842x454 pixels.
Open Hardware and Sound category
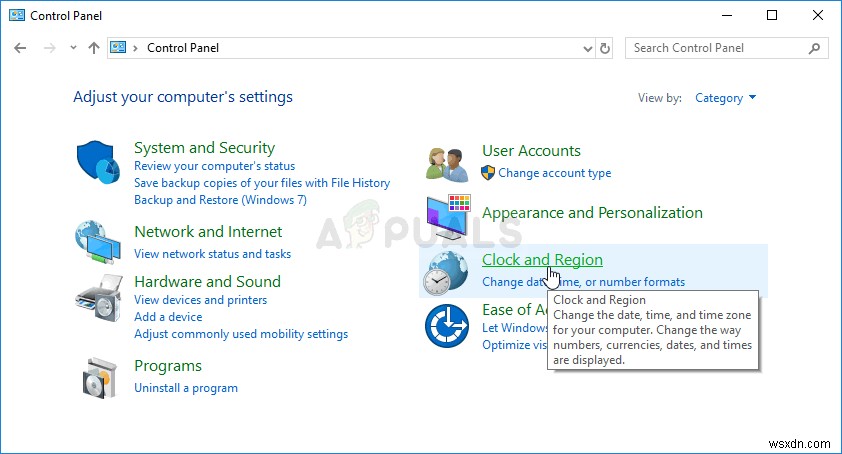coord(207,282)
